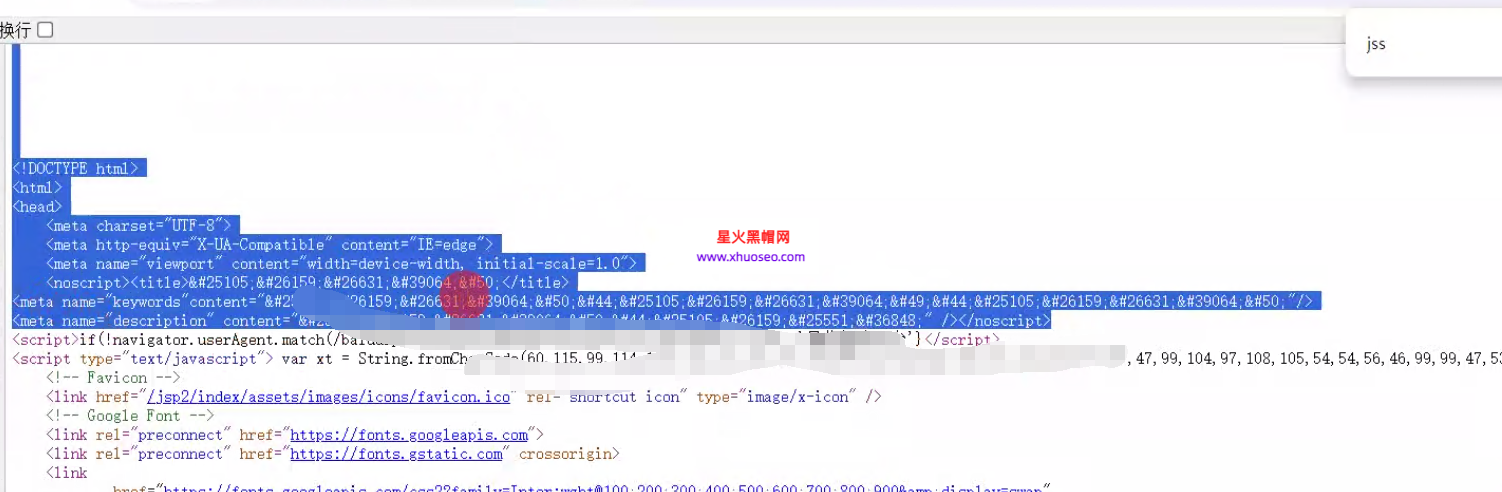Open the fonts.gstatic.com preconnect link

point(396,454)
